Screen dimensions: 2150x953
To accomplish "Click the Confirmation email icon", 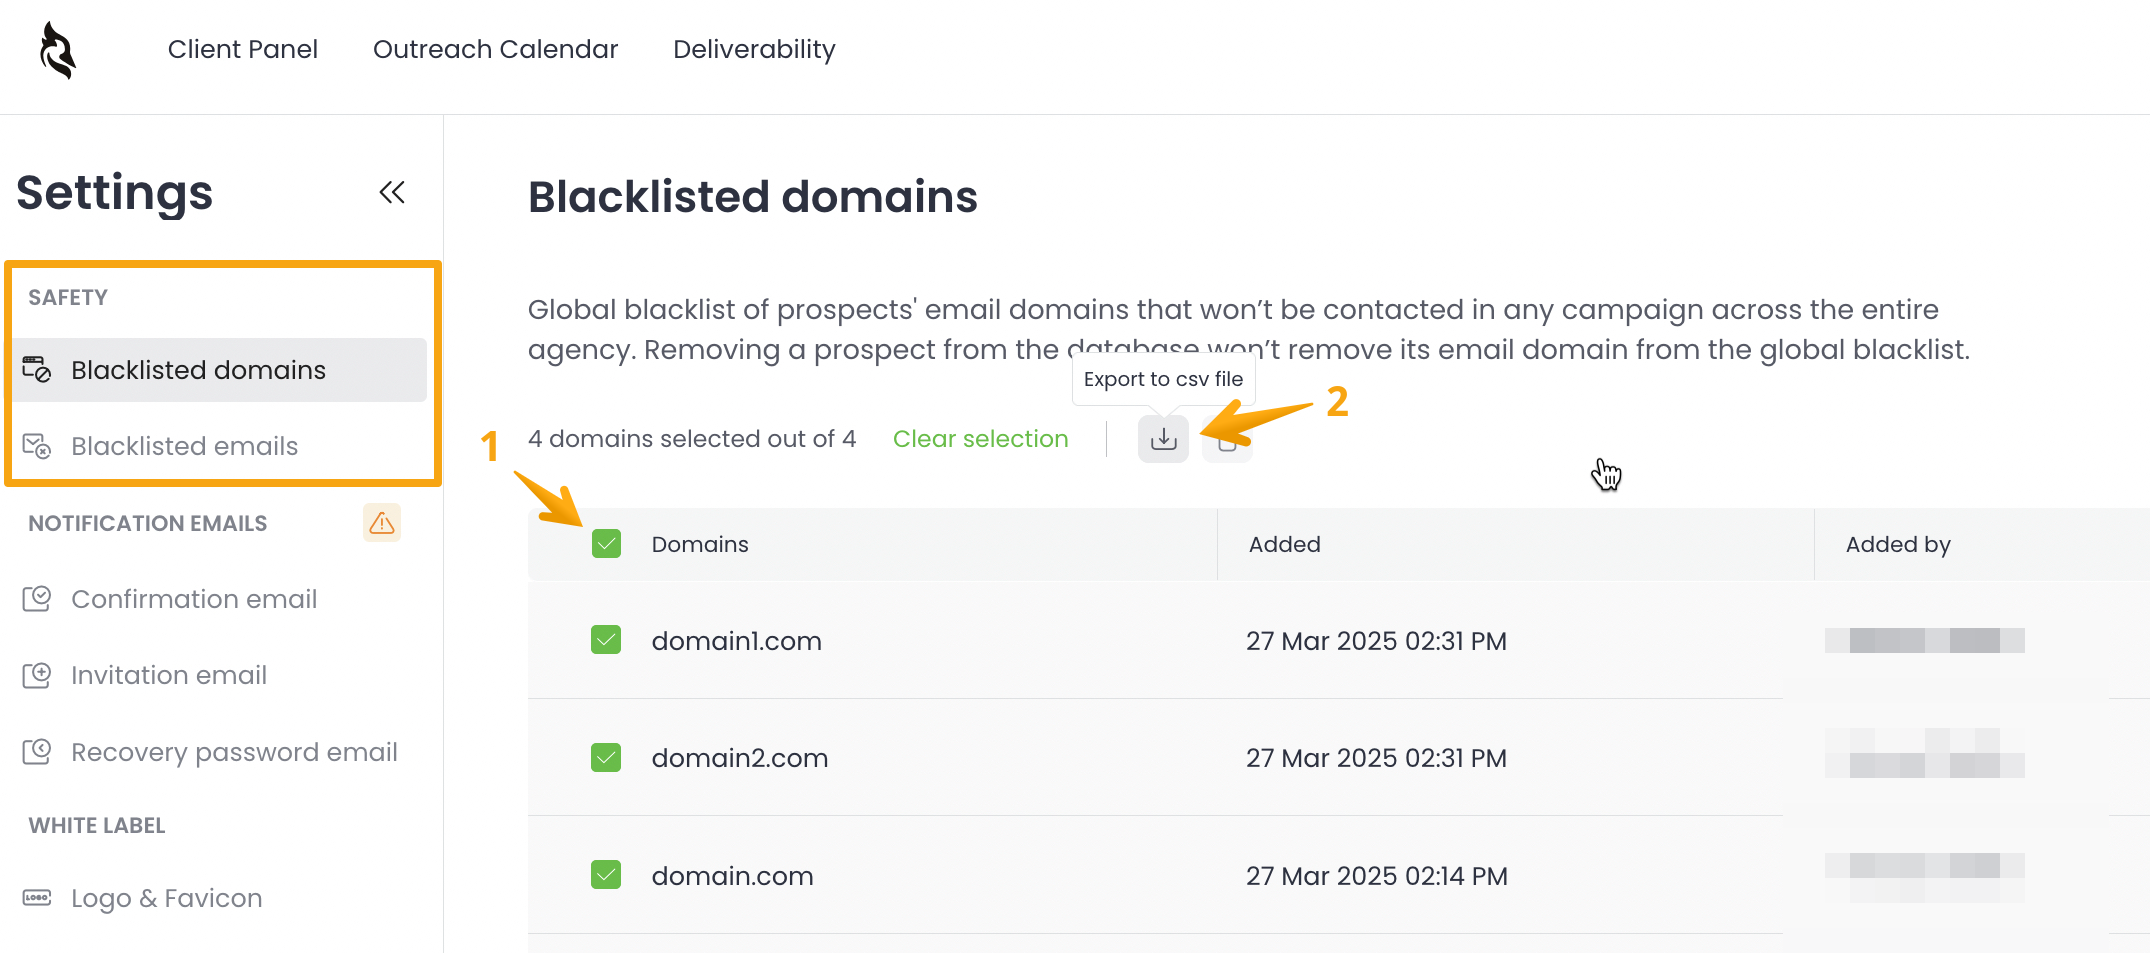I will pyautogui.click(x=37, y=599).
